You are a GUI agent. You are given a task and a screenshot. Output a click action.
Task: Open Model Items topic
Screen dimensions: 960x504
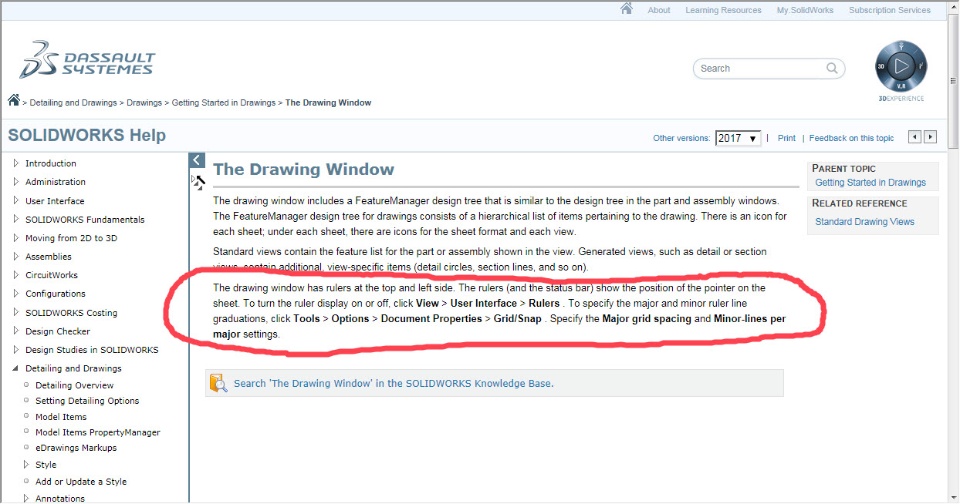pyautogui.click(x=61, y=416)
